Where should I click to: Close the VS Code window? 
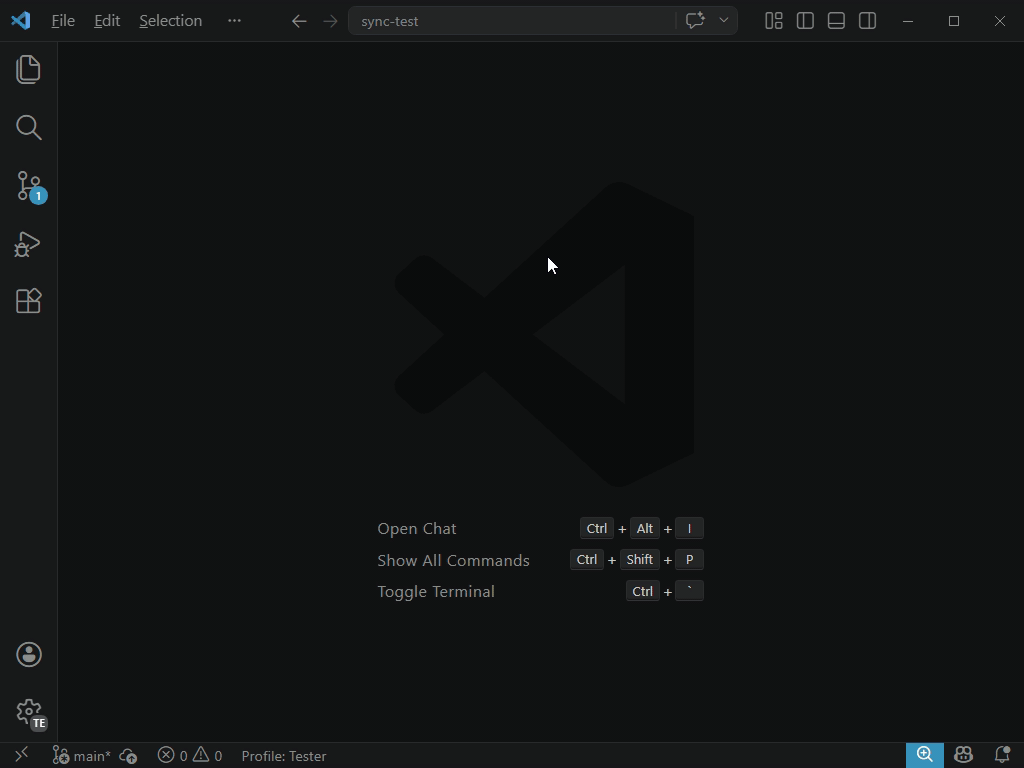(x=1000, y=21)
